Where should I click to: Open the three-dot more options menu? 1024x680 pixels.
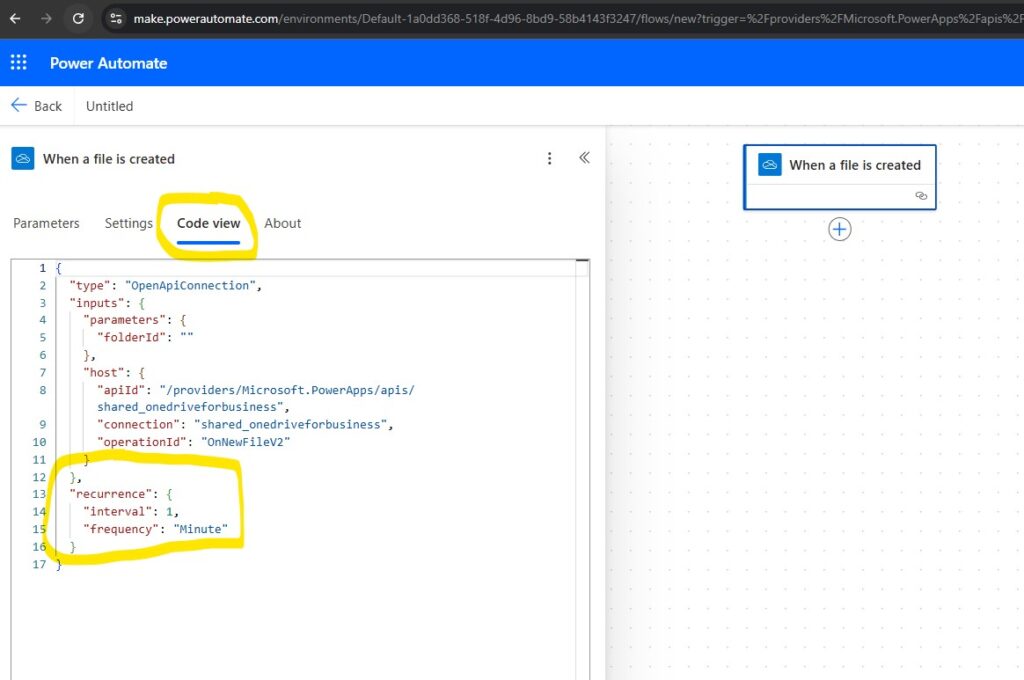click(549, 159)
